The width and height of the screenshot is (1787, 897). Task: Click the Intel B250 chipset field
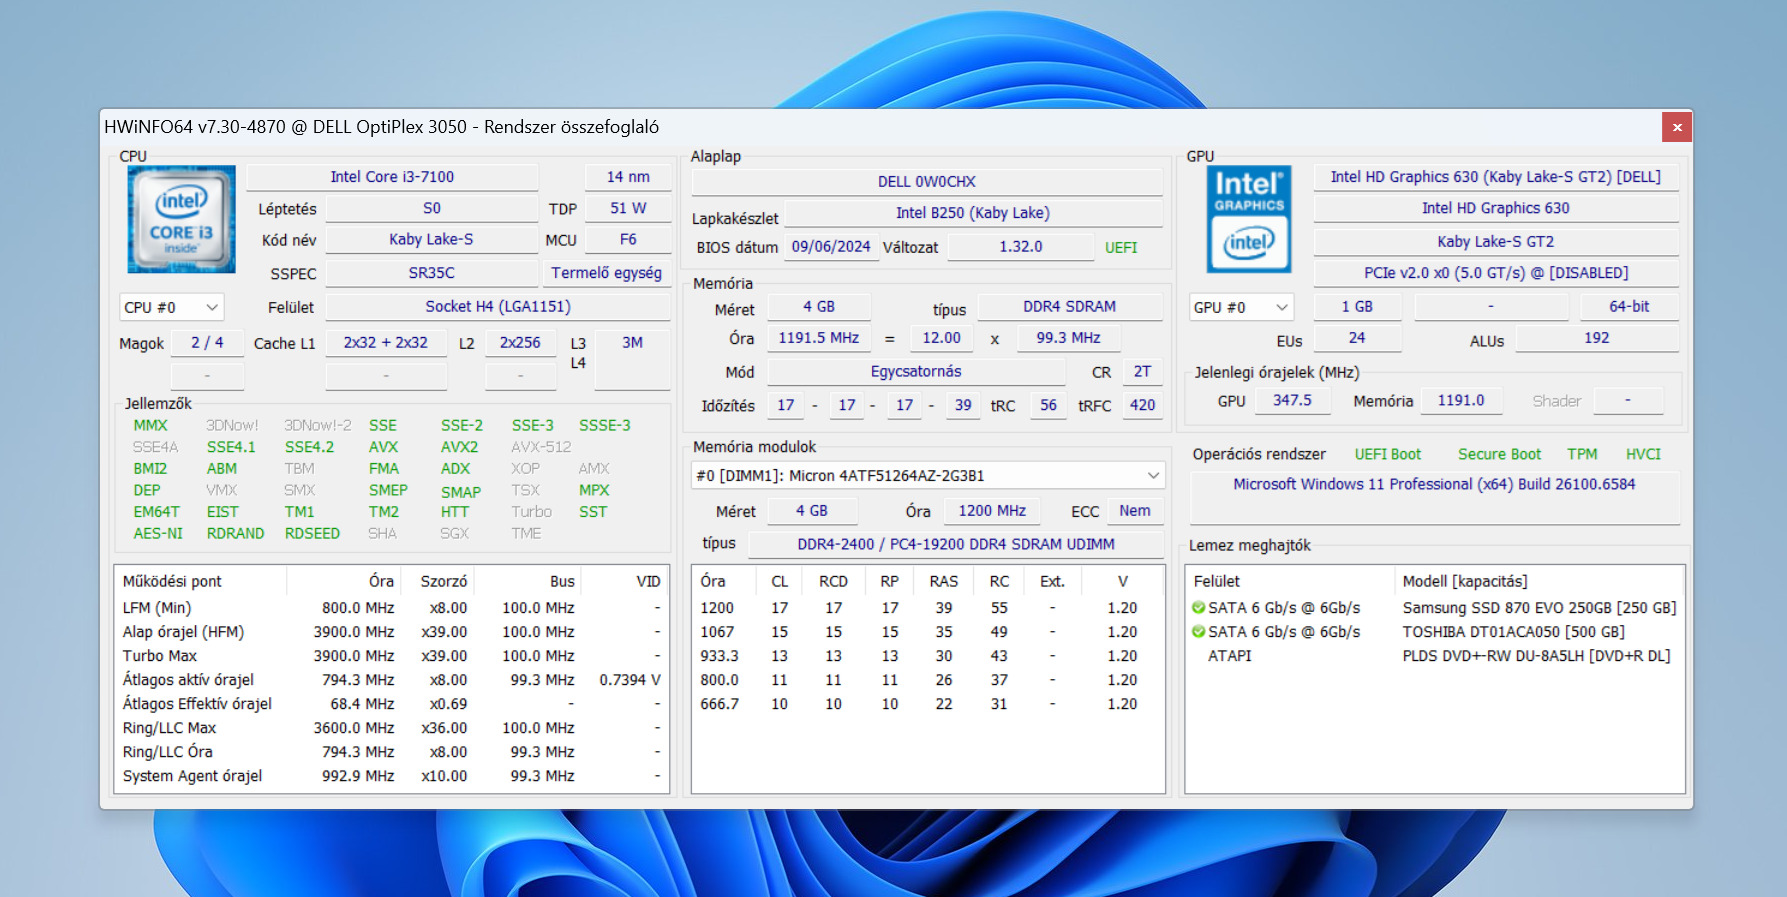click(972, 213)
